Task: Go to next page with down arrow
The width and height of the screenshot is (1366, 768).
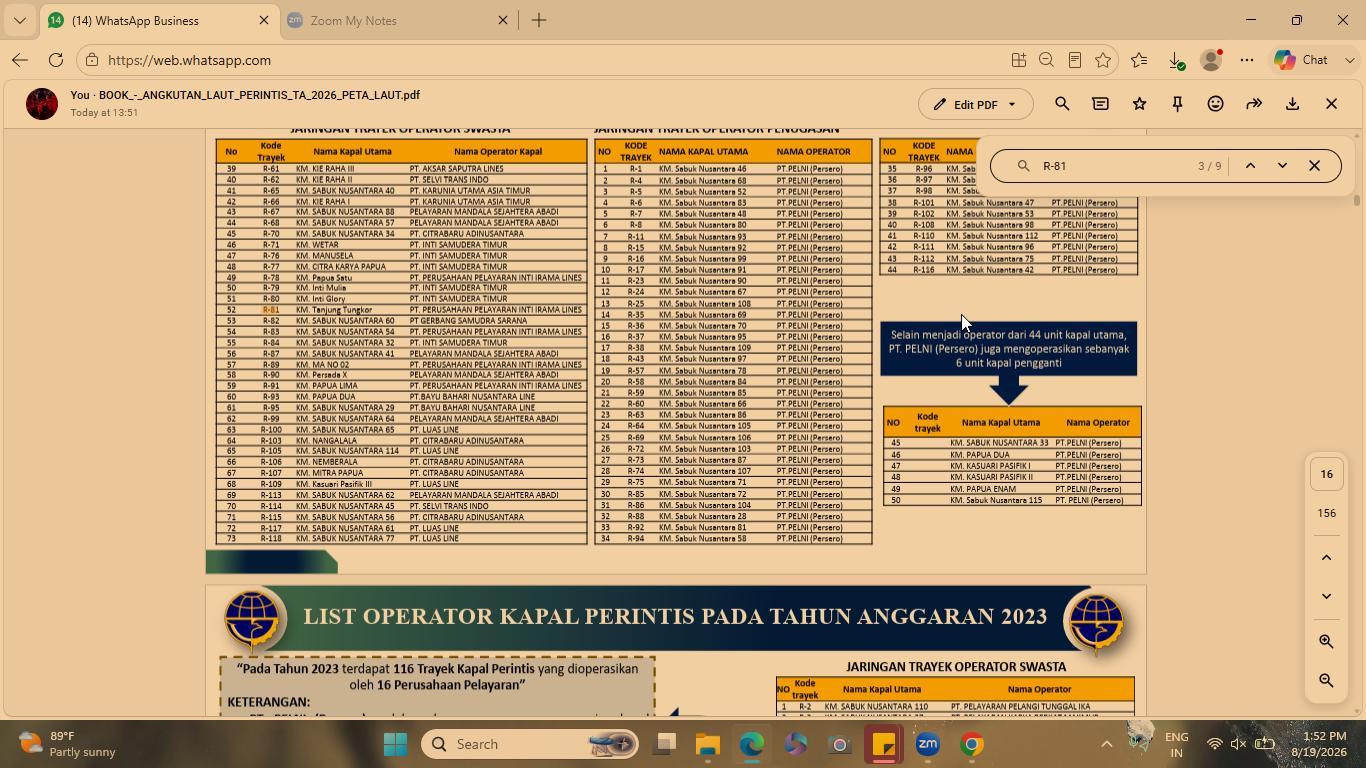Action: (x=1326, y=596)
